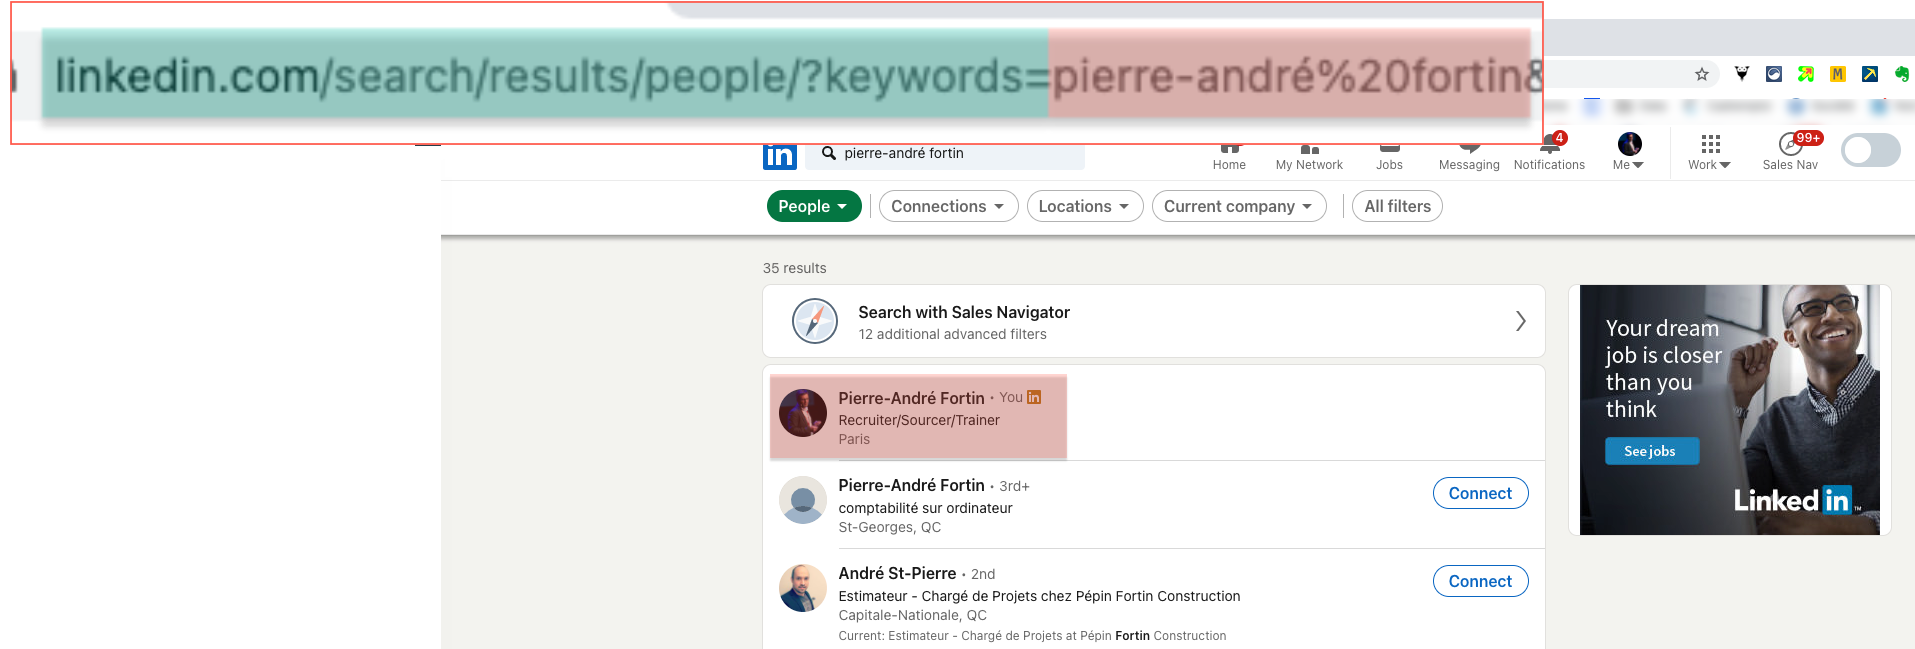Screen dimensions: 1915x649
Task: Go to the Home nav item
Action: coord(1229,157)
